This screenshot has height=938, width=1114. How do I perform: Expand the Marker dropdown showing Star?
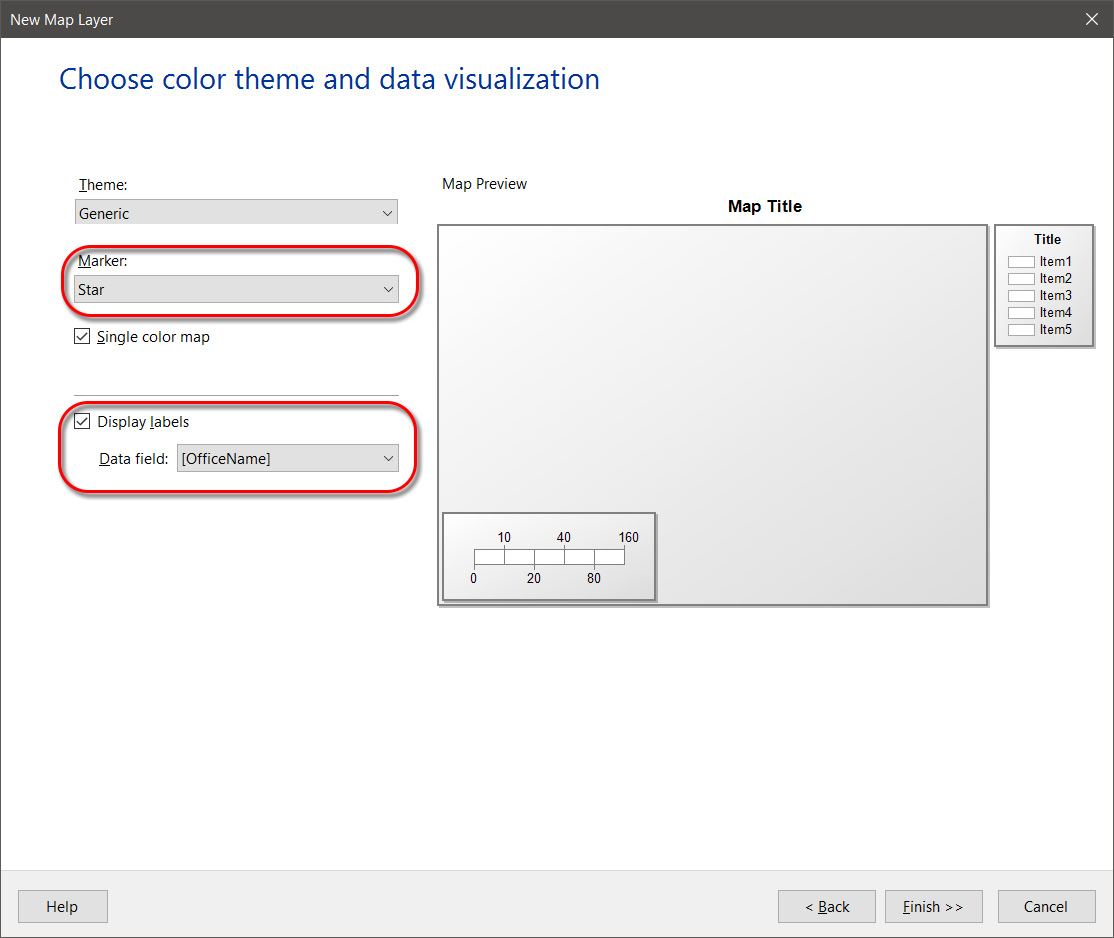[x=236, y=290]
